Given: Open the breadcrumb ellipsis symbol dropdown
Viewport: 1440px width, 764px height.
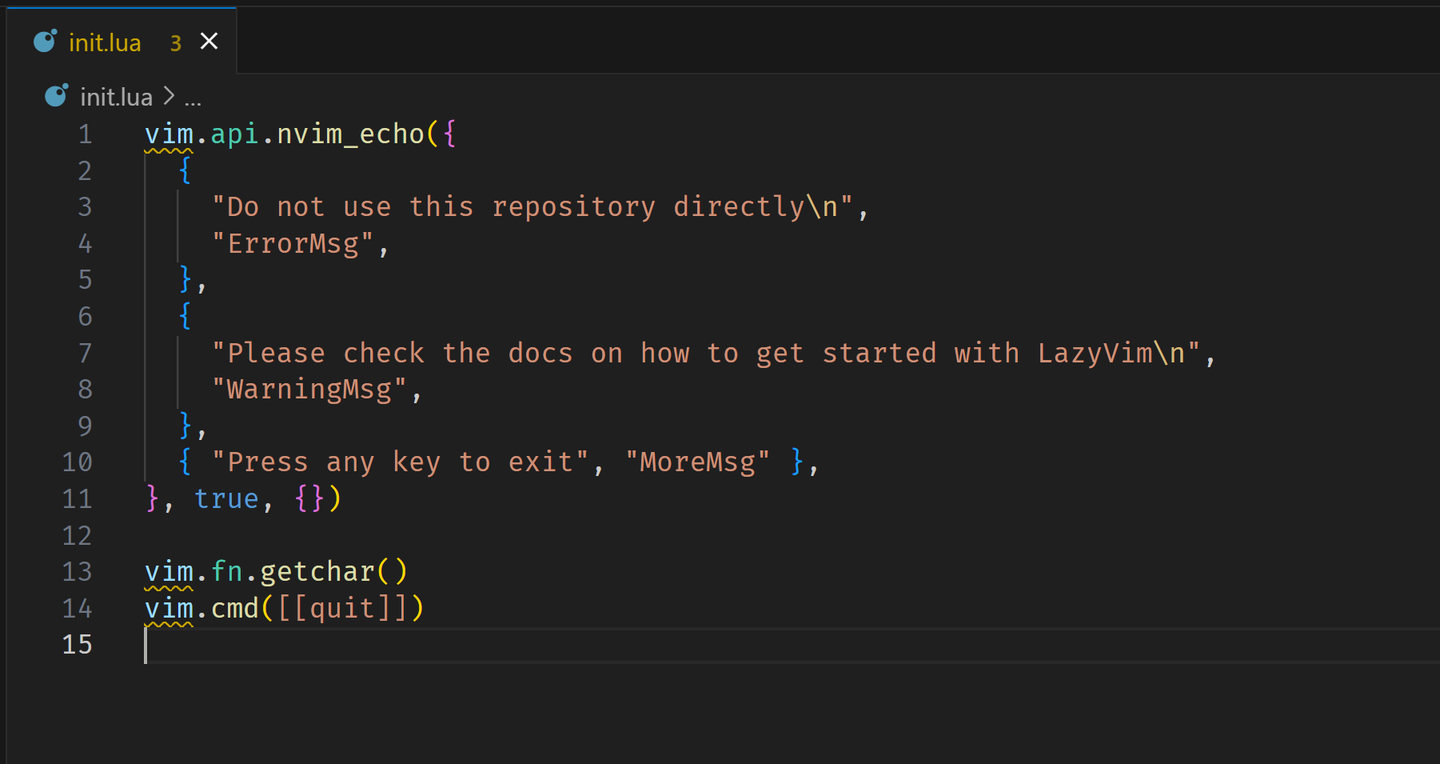Looking at the screenshot, I should click(x=193, y=97).
